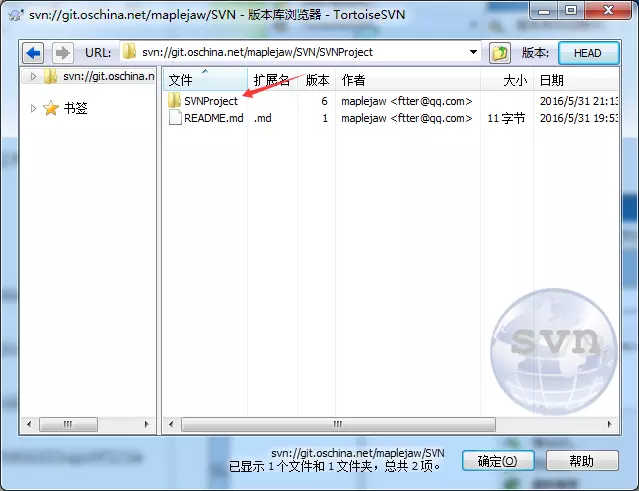Screen dimensions: 639x491
Task: Open help with the 帮助 button
Action: 582,461
